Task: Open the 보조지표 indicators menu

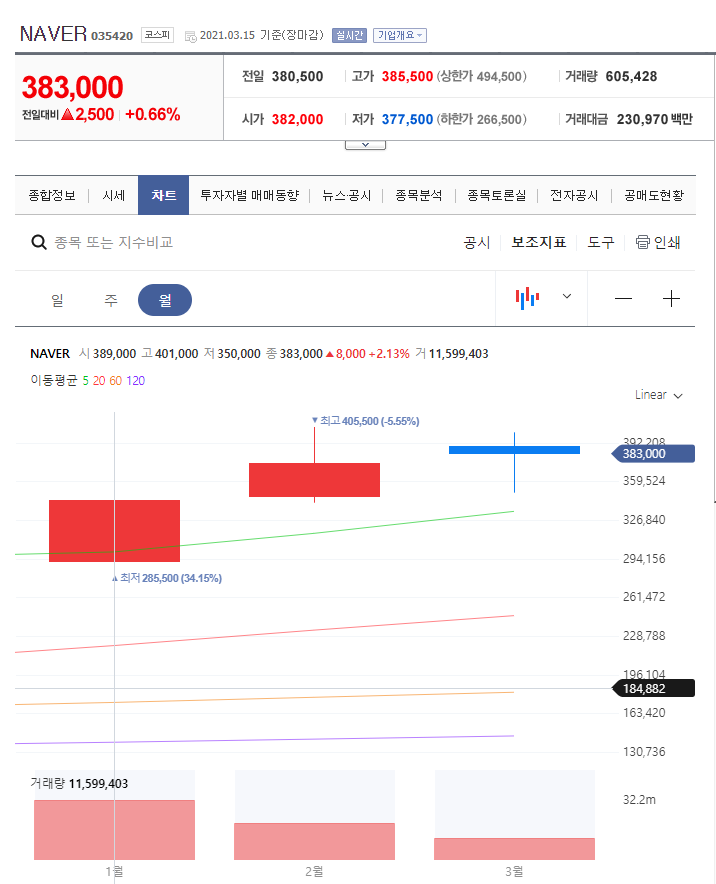Action: tap(539, 242)
